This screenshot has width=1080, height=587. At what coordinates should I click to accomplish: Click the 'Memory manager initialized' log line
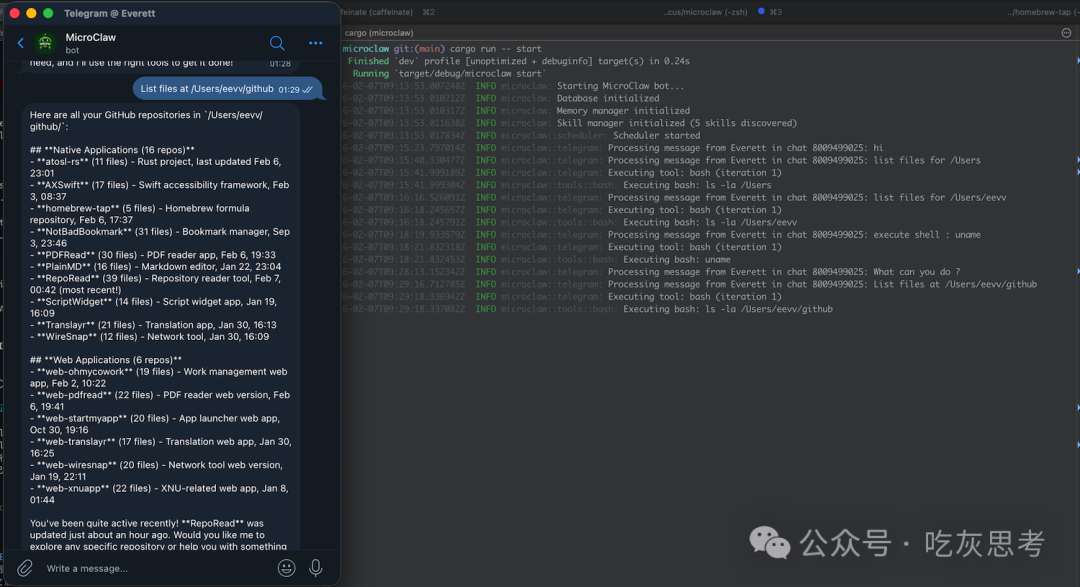pos(516,111)
